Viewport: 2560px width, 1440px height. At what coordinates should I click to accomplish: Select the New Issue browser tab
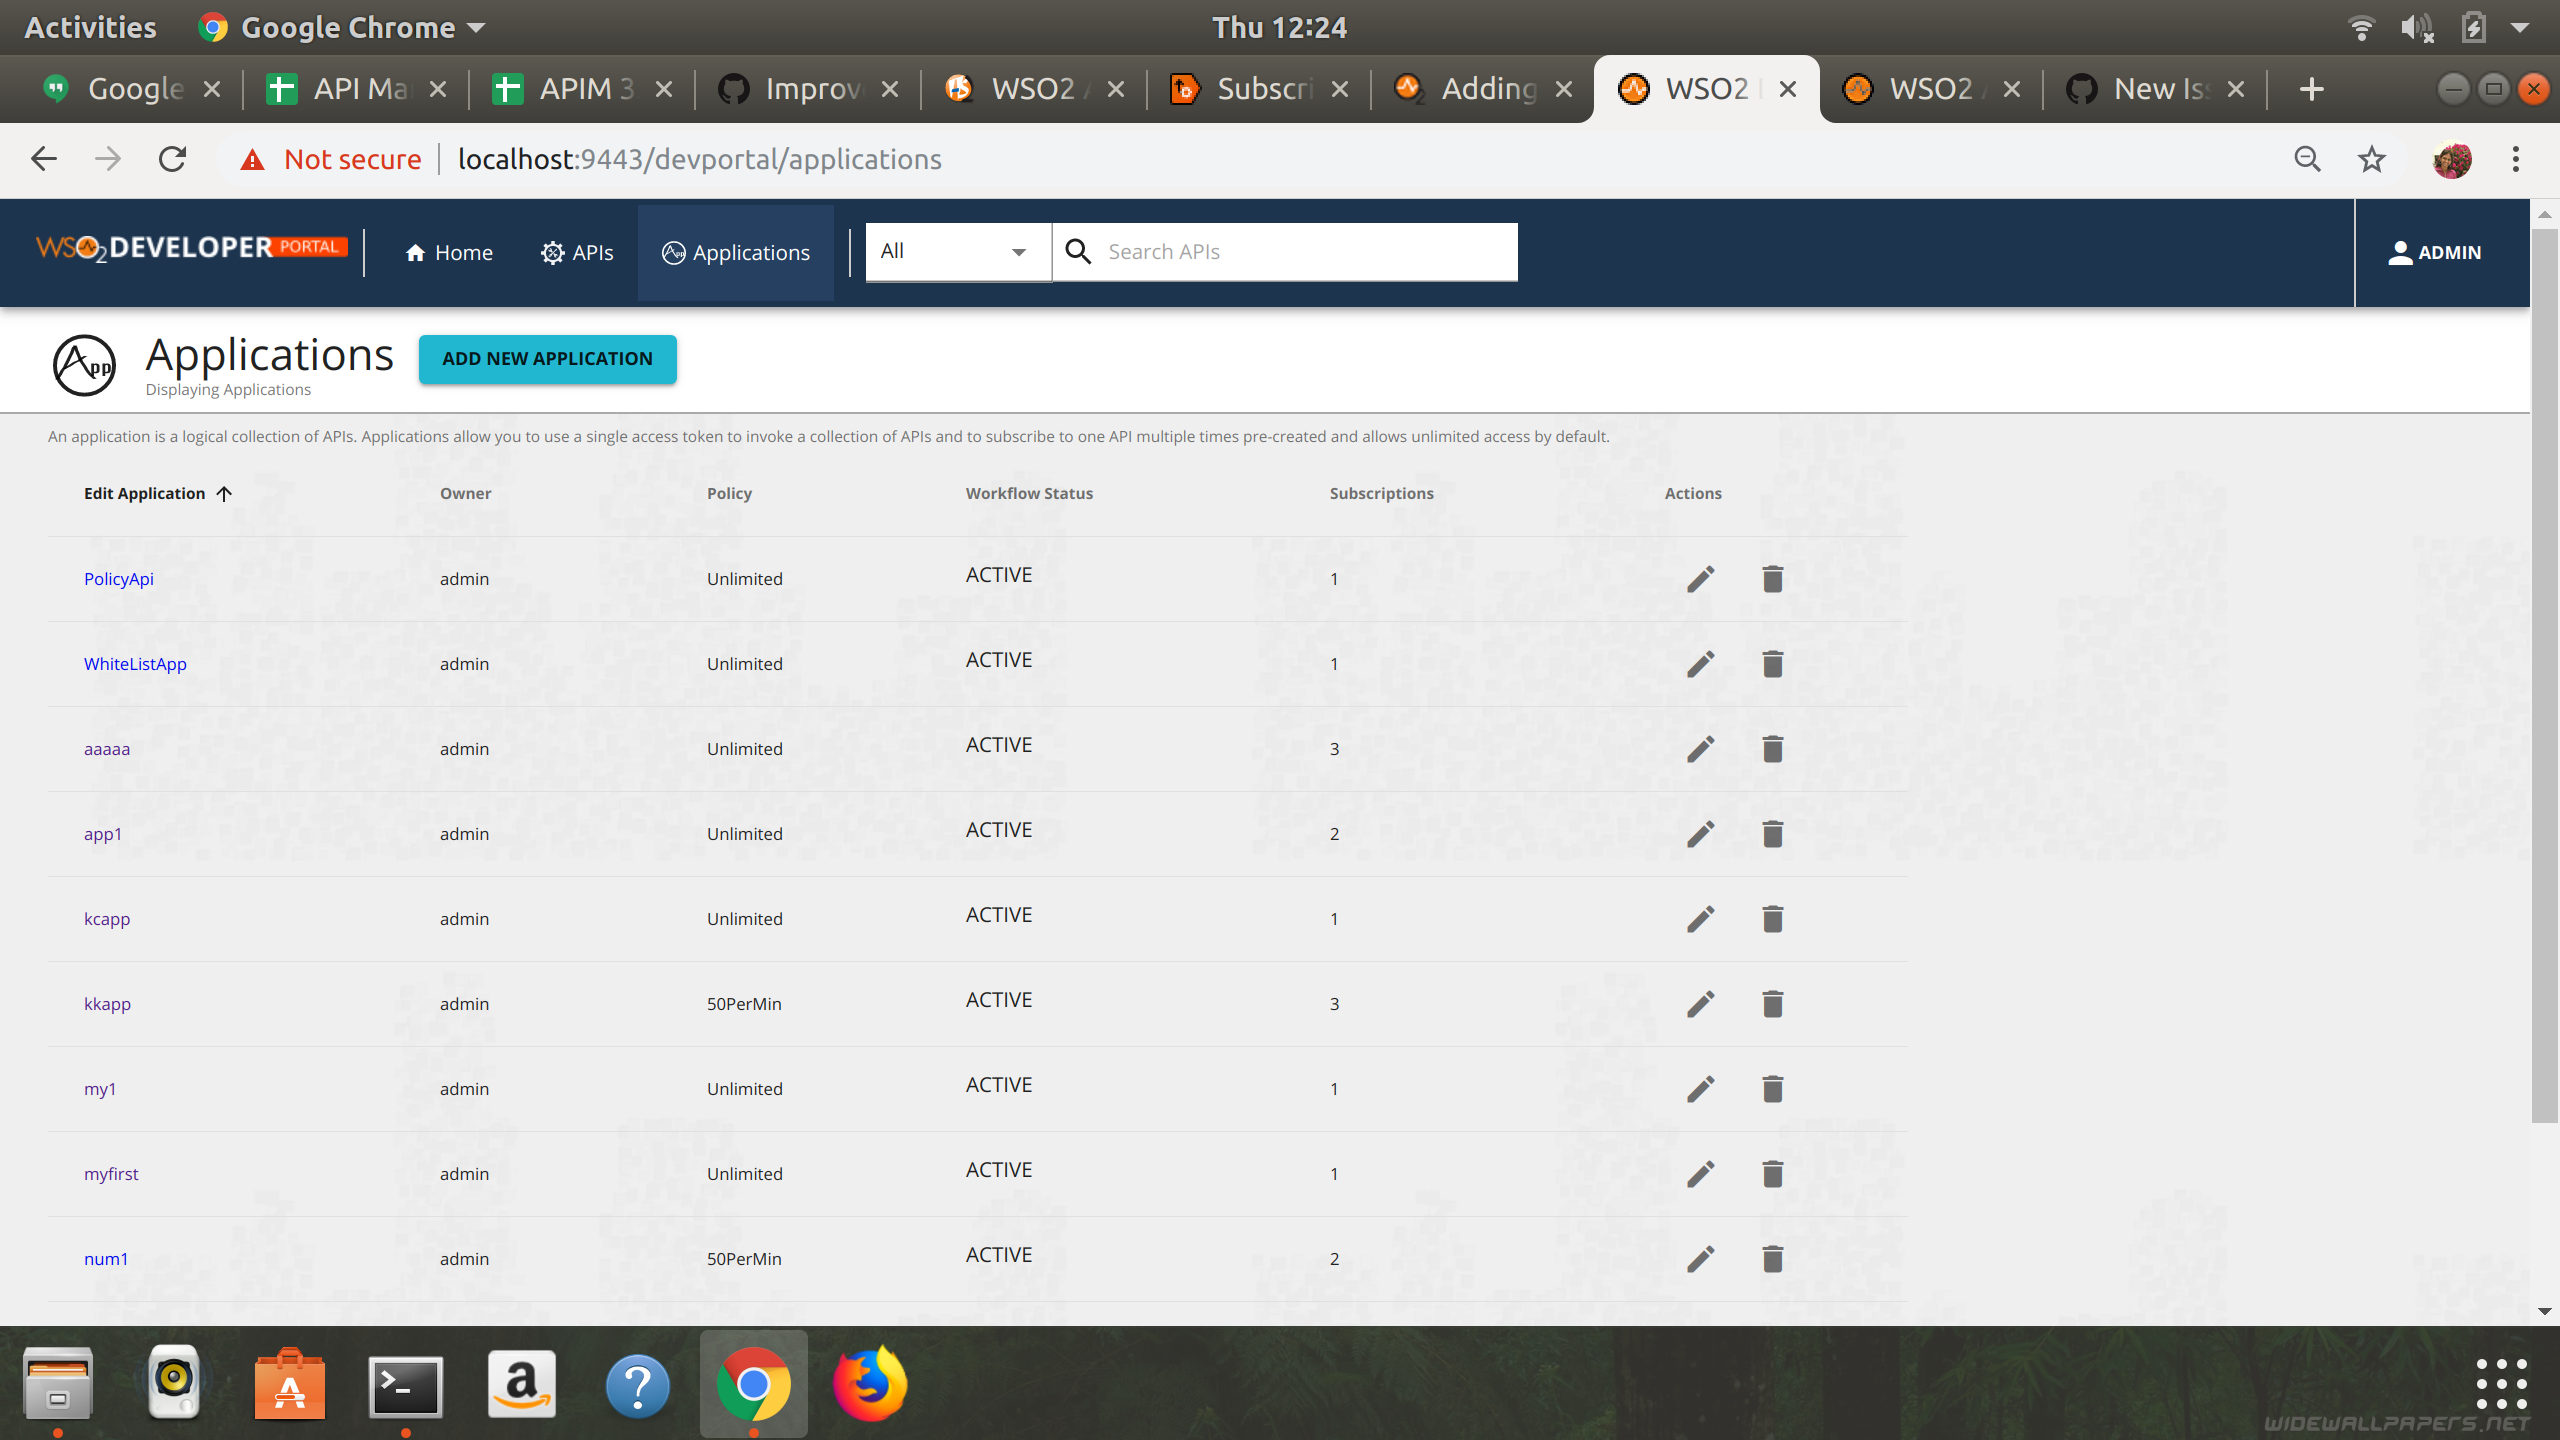click(2150, 88)
